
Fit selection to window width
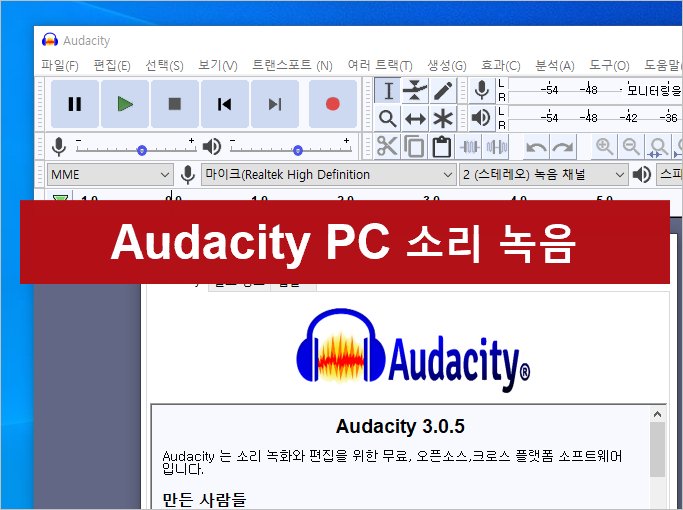(658, 147)
